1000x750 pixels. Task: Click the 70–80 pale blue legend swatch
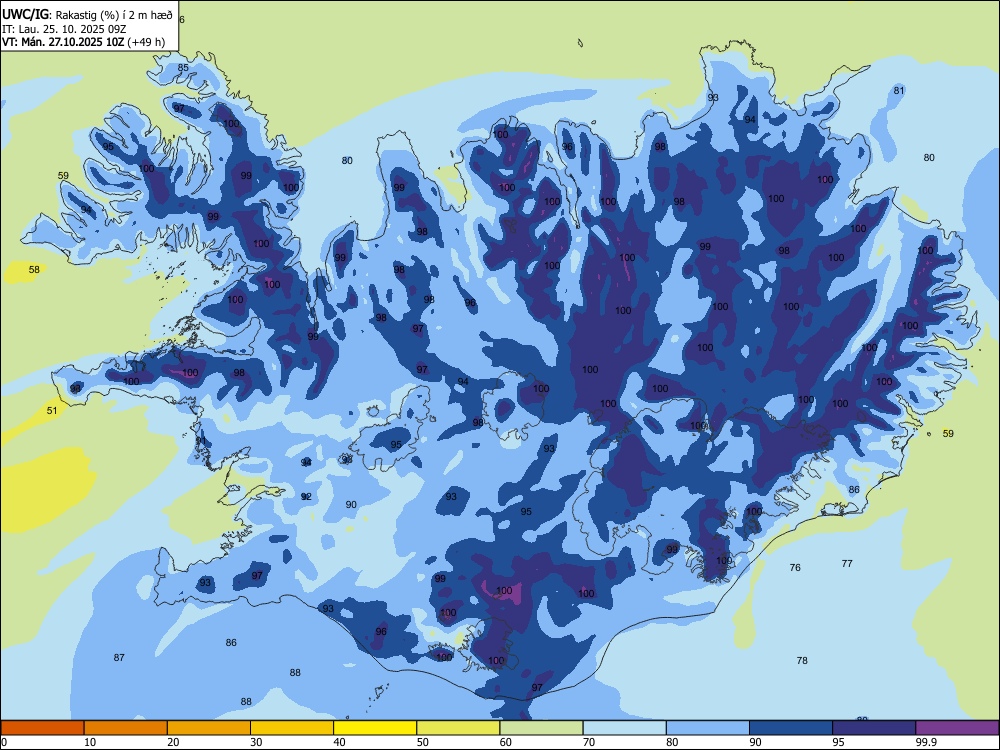(x=624, y=728)
